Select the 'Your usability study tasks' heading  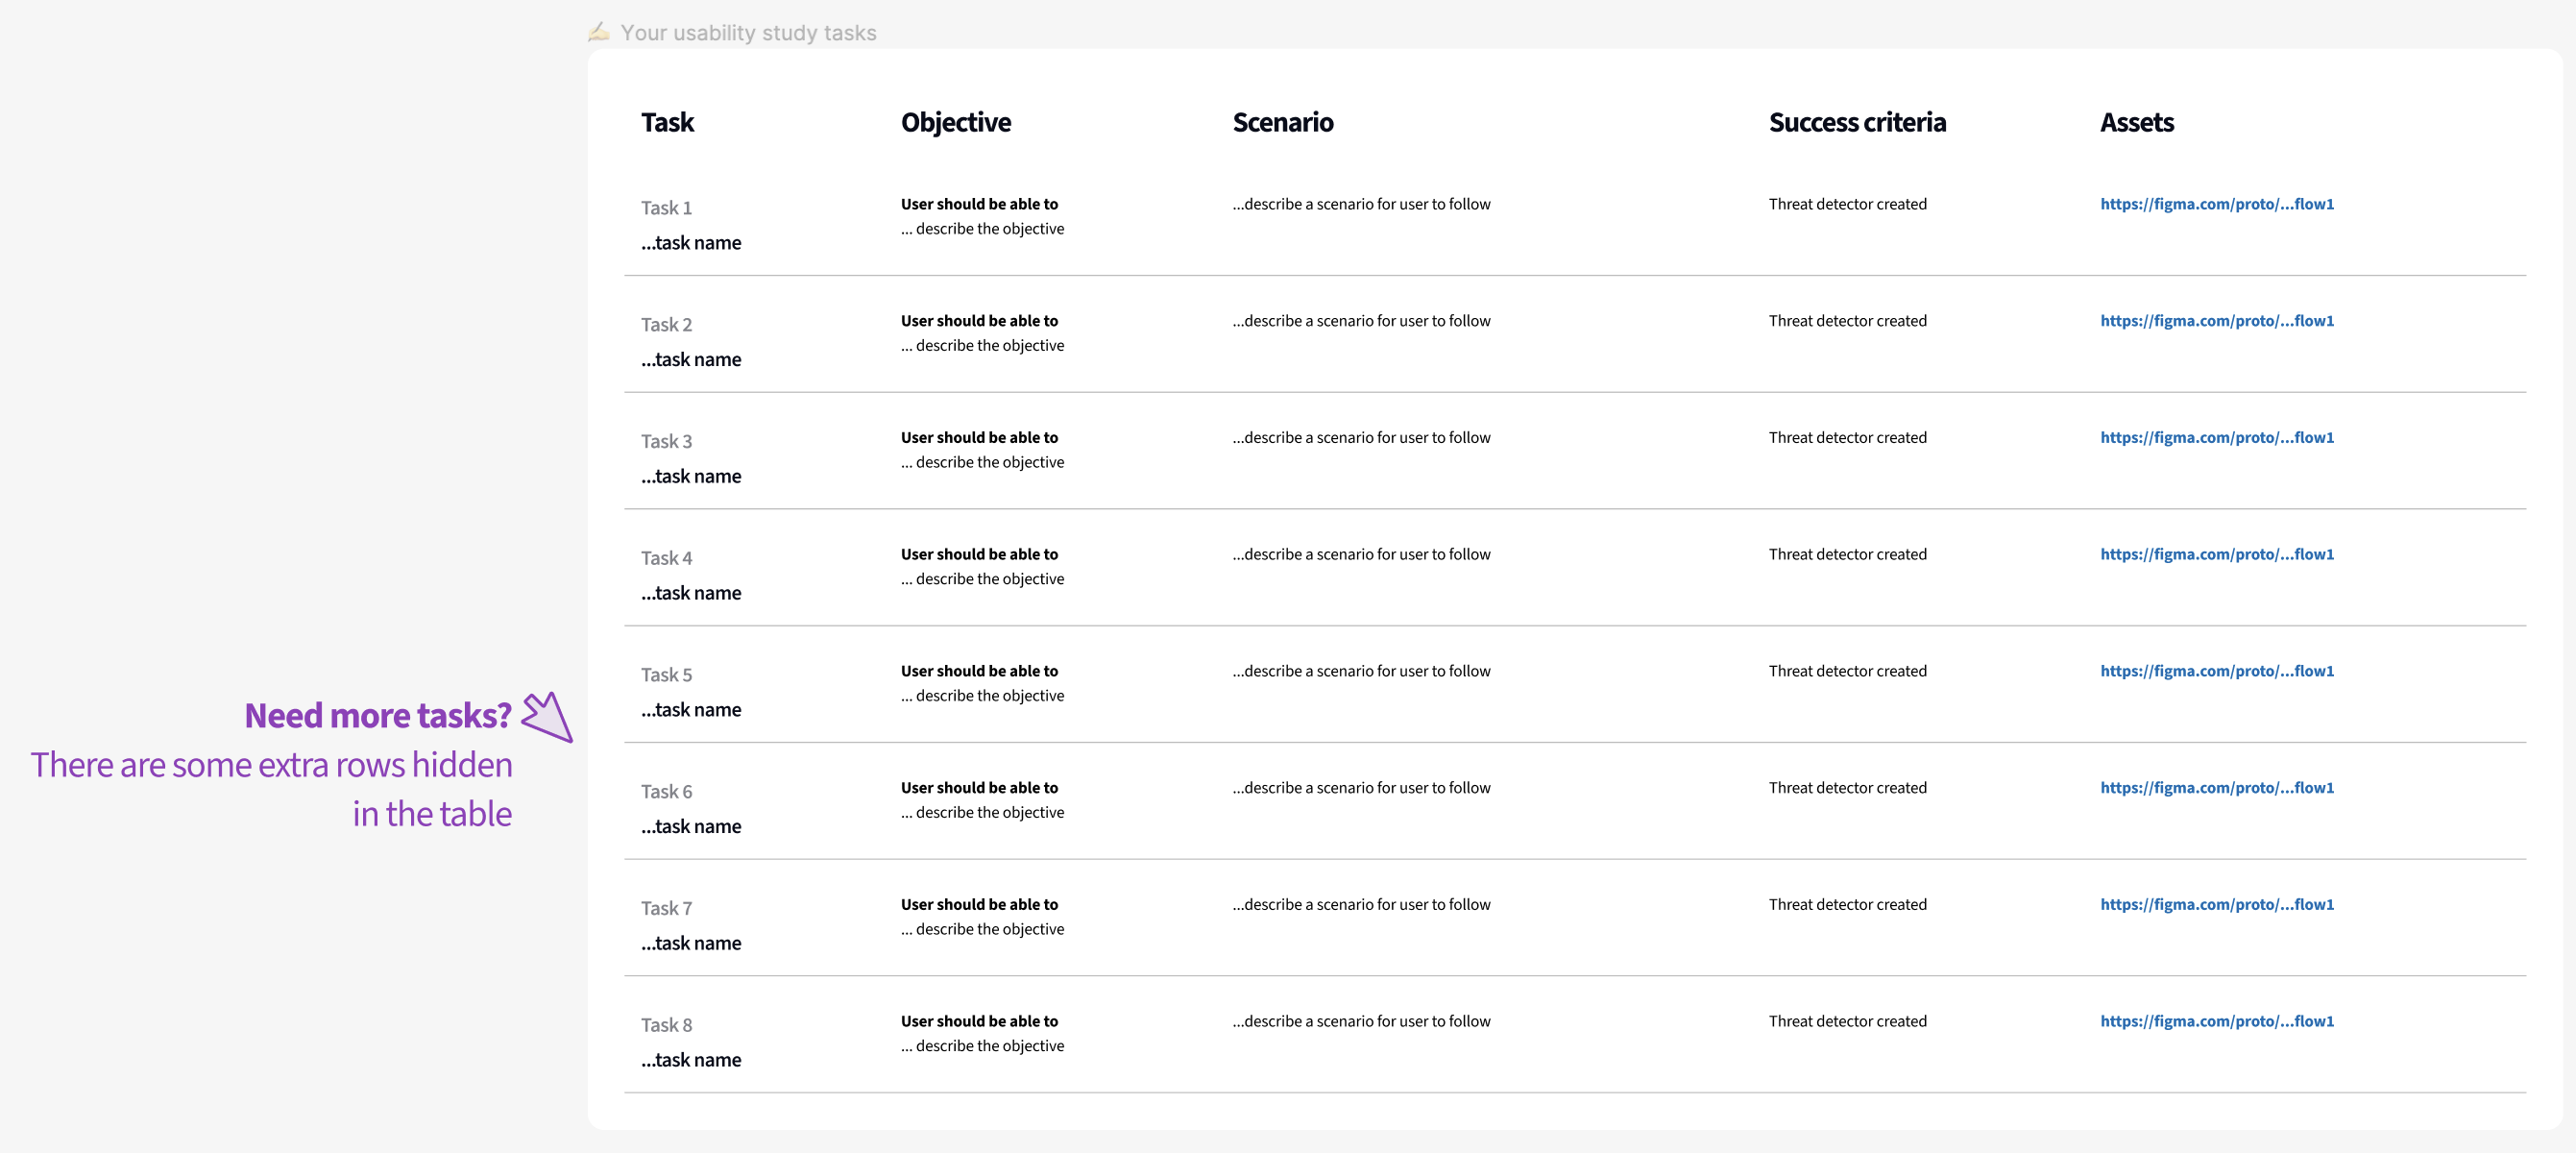(x=748, y=33)
